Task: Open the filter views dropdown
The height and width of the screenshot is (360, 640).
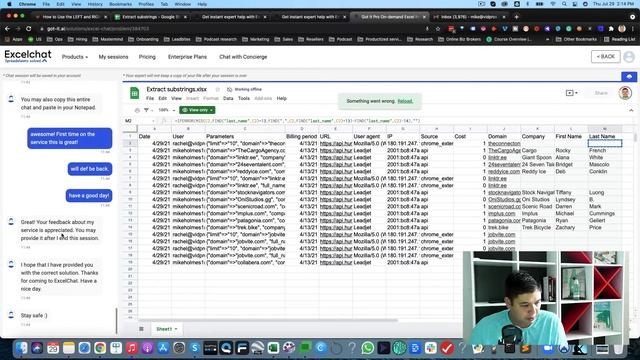Action: [x=148, y=110]
